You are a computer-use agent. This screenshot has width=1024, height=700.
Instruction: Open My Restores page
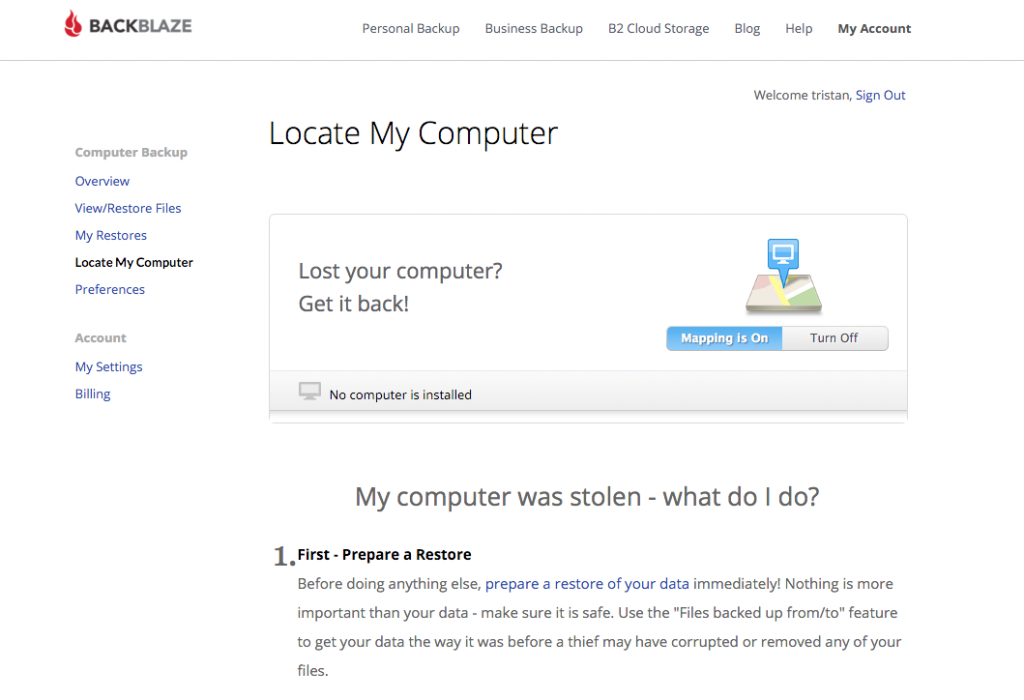pos(110,235)
